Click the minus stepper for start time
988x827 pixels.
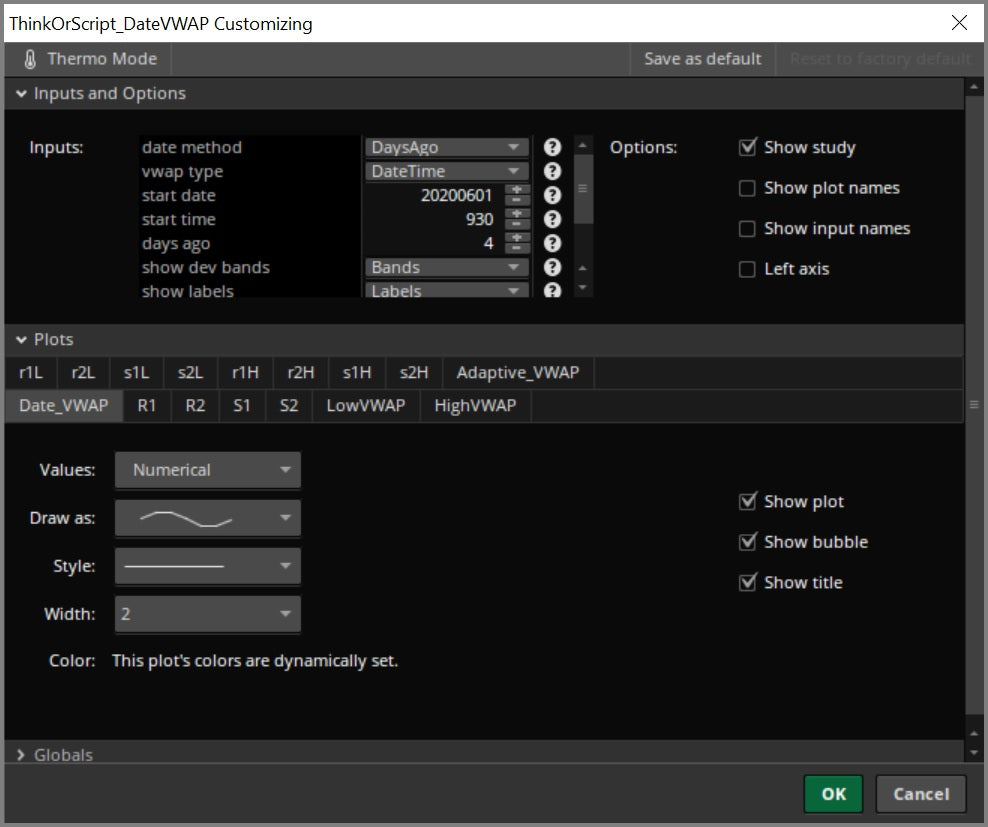coord(517,224)
